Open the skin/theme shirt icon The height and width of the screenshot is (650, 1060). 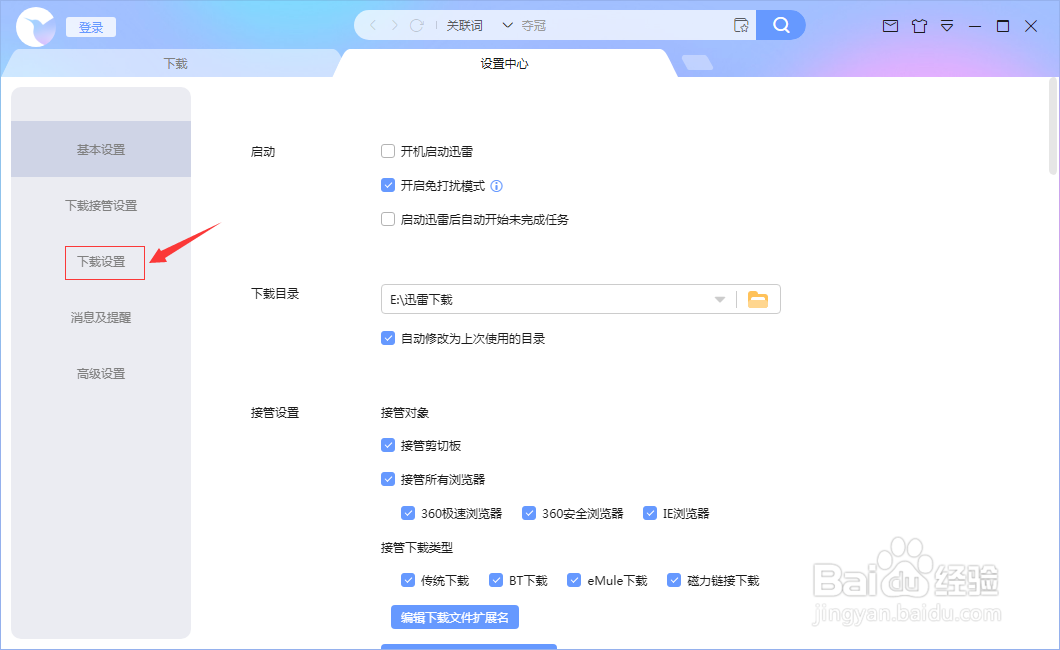click(x=919, y=25)
